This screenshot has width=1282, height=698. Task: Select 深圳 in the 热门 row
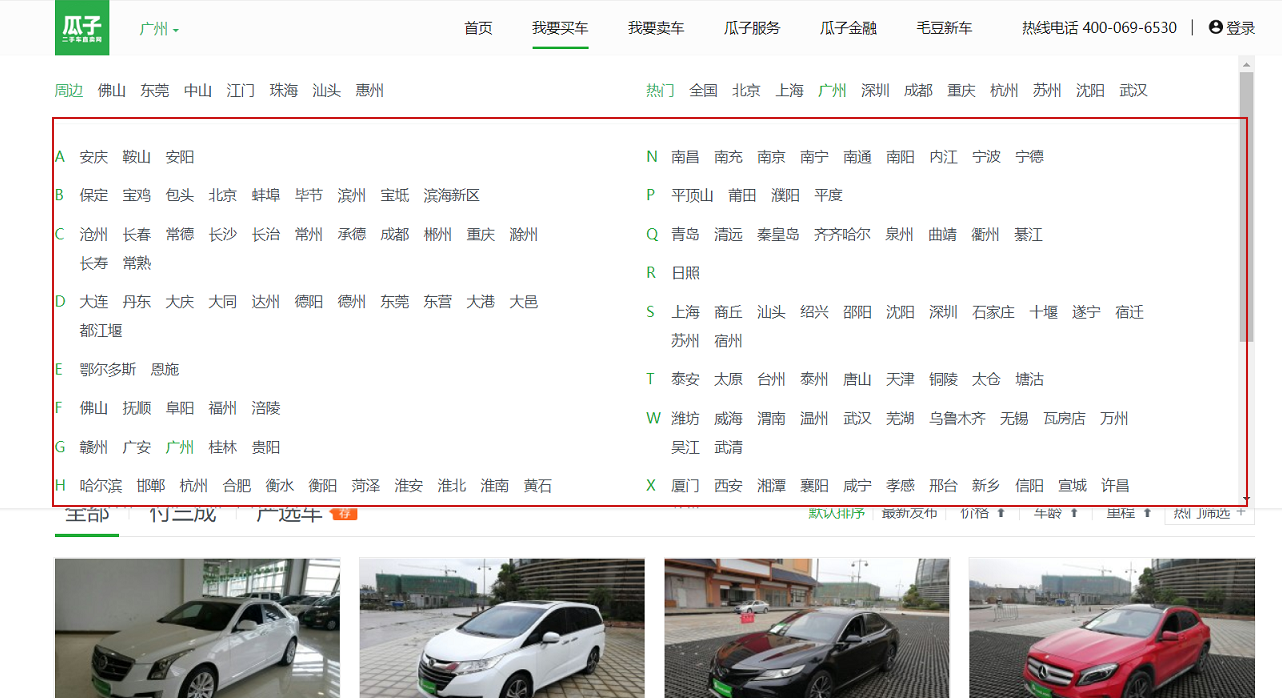(x=875, y=90)
